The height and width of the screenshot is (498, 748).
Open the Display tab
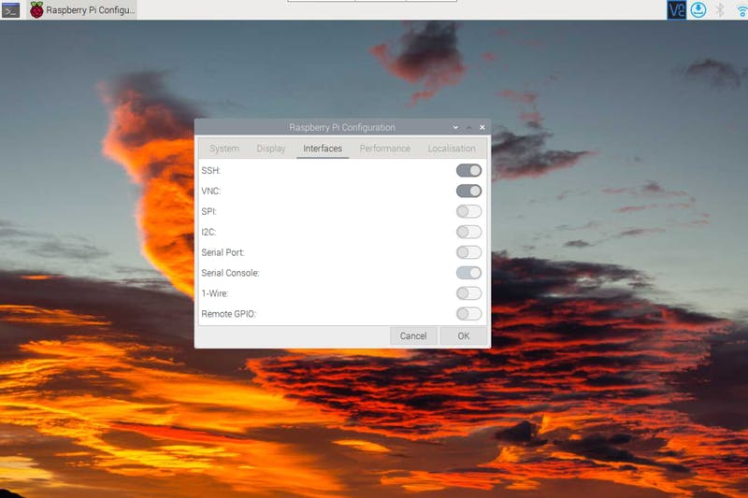(x=271, y=148)
